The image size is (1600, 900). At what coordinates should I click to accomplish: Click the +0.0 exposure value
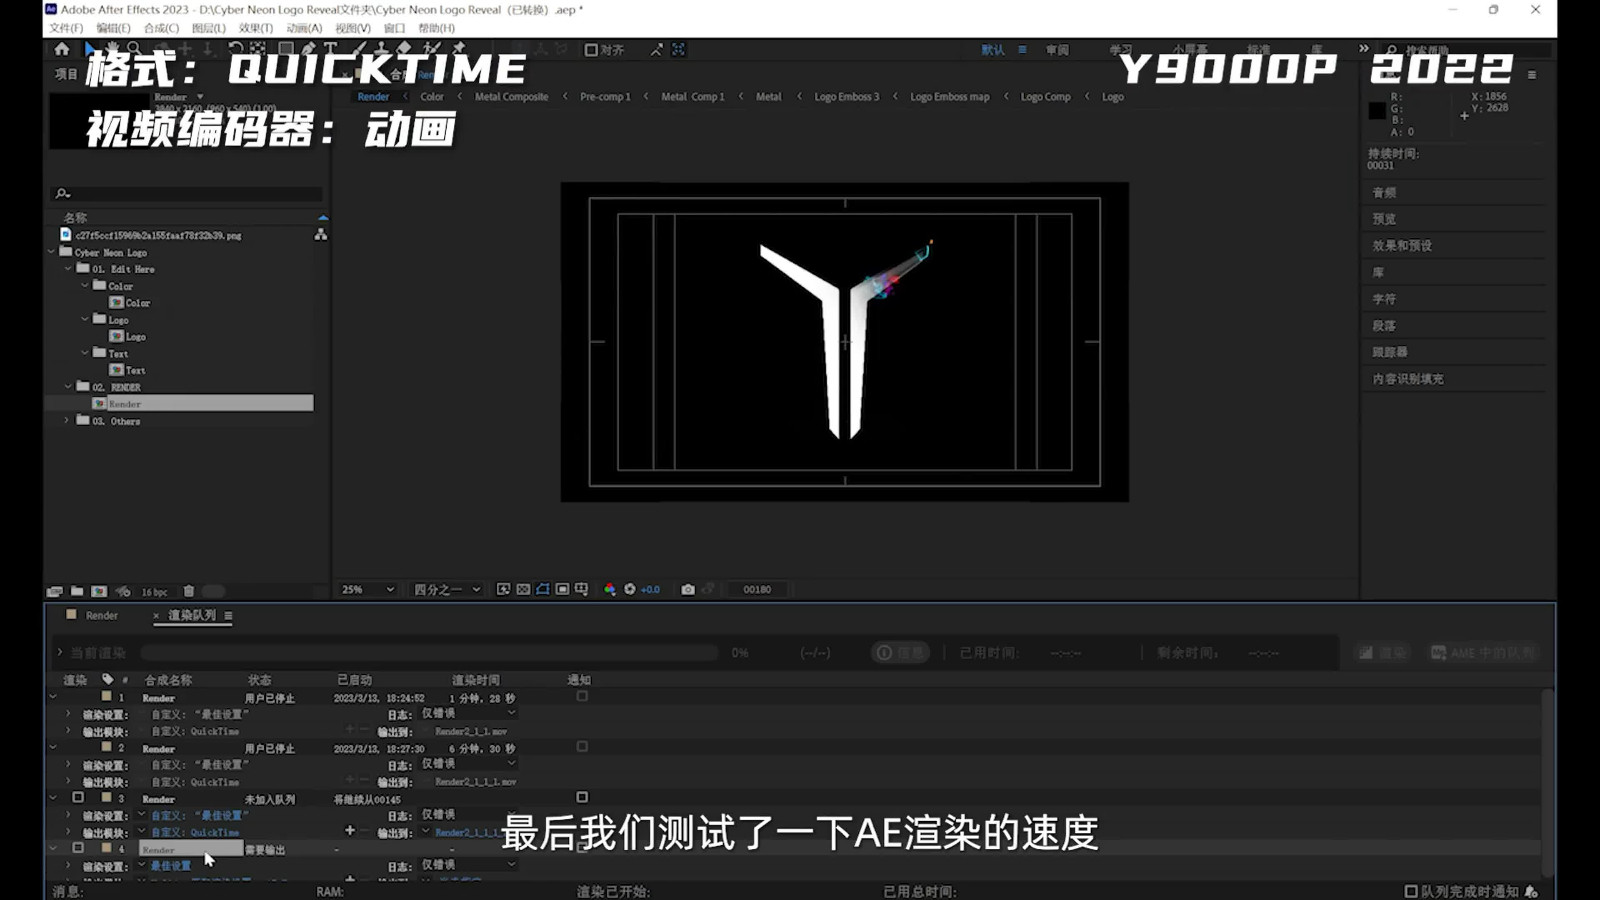click(650, 590)
